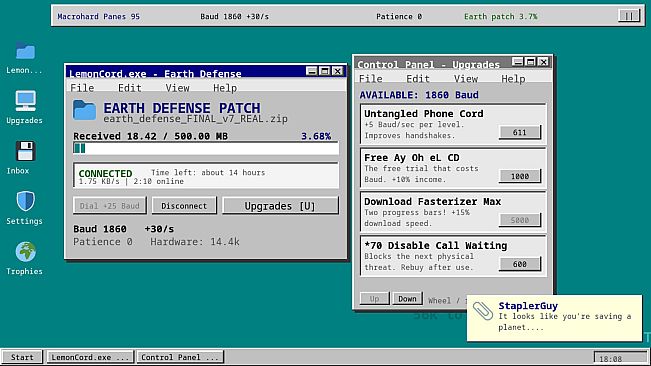Minimize the Control Panel Upgrades window
Screen dimensions: 651x366
(x=517, y=62)
